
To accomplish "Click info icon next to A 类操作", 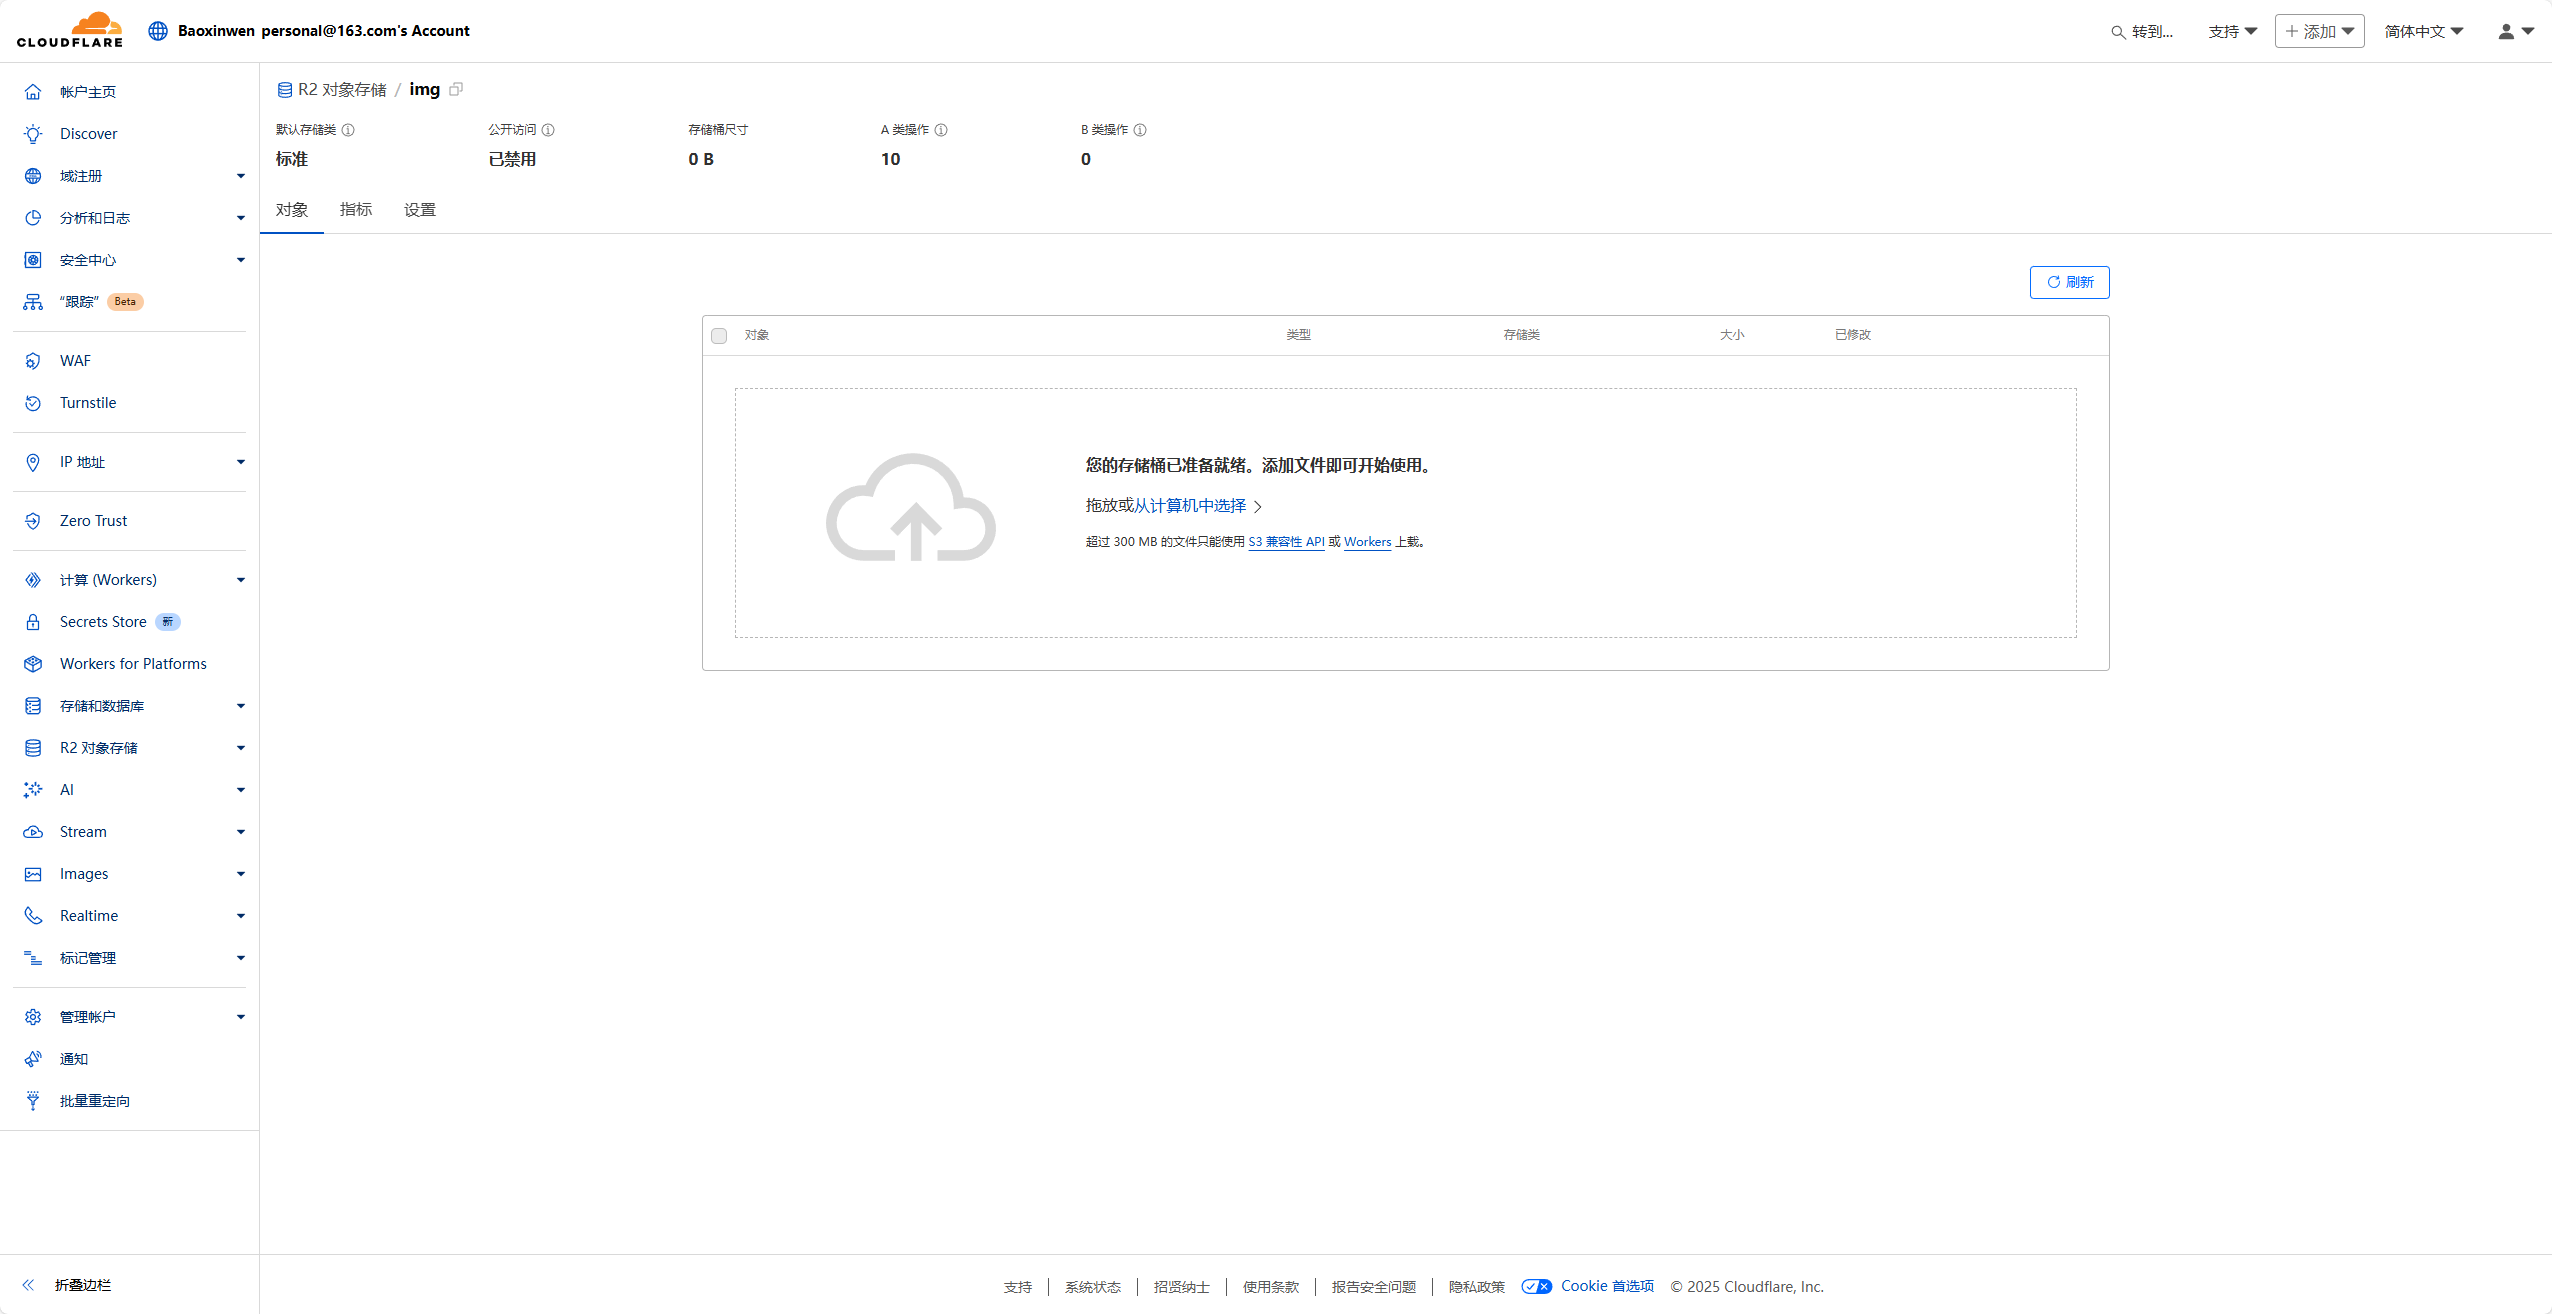I will point(941,130).
